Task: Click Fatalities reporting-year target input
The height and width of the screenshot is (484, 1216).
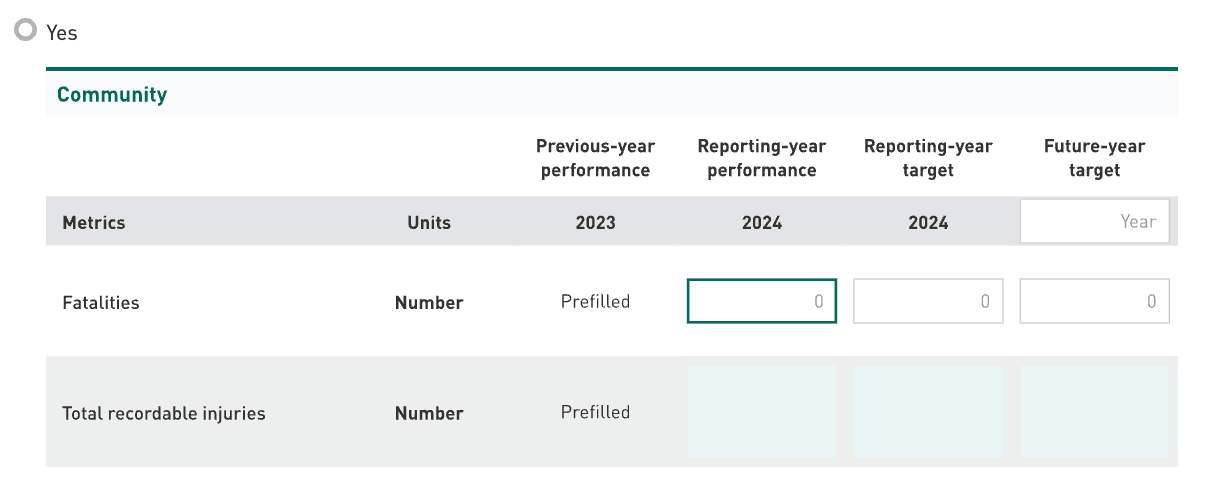Action: pyautogui.click(x=928, y=301)
